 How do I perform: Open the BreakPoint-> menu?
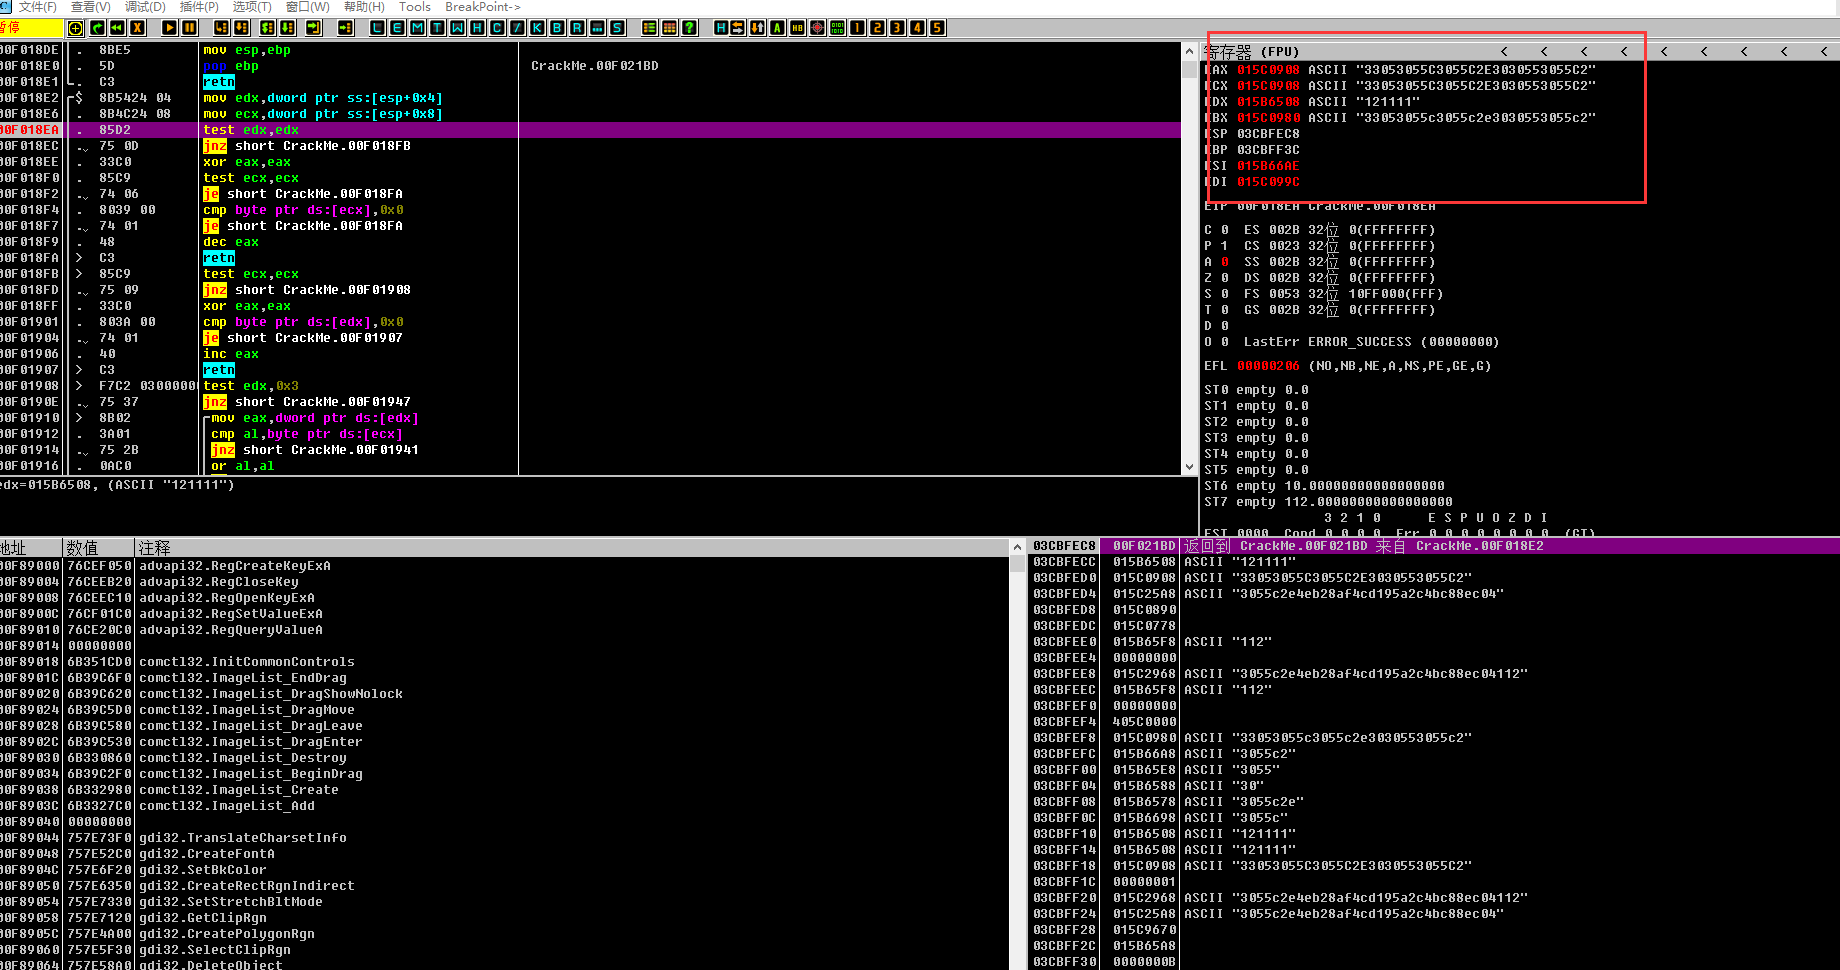pos(483,7)
